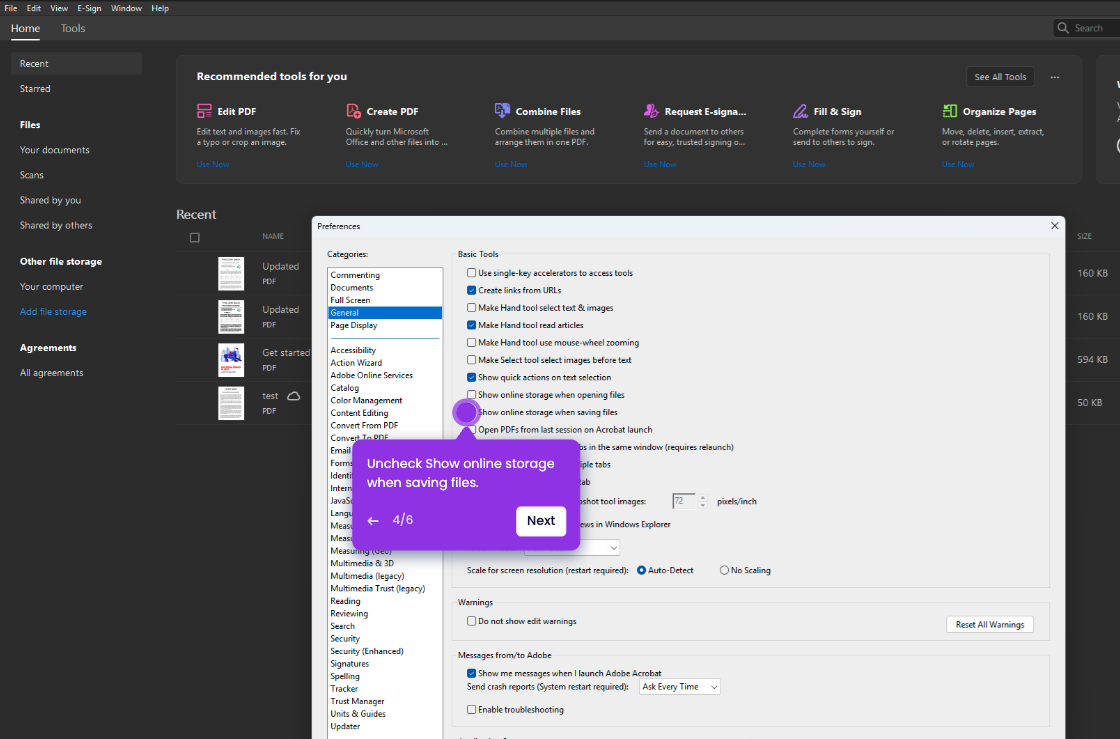This screenshot has width=1120, height=739.
Task: Click the Search magnifier icon
Action: (x=1063, y=28)
